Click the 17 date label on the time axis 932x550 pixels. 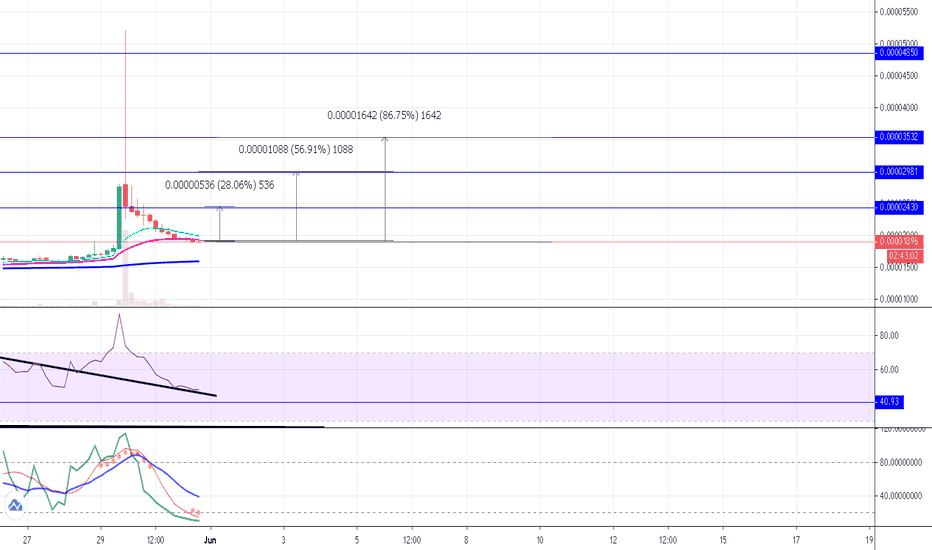point(796,540)
